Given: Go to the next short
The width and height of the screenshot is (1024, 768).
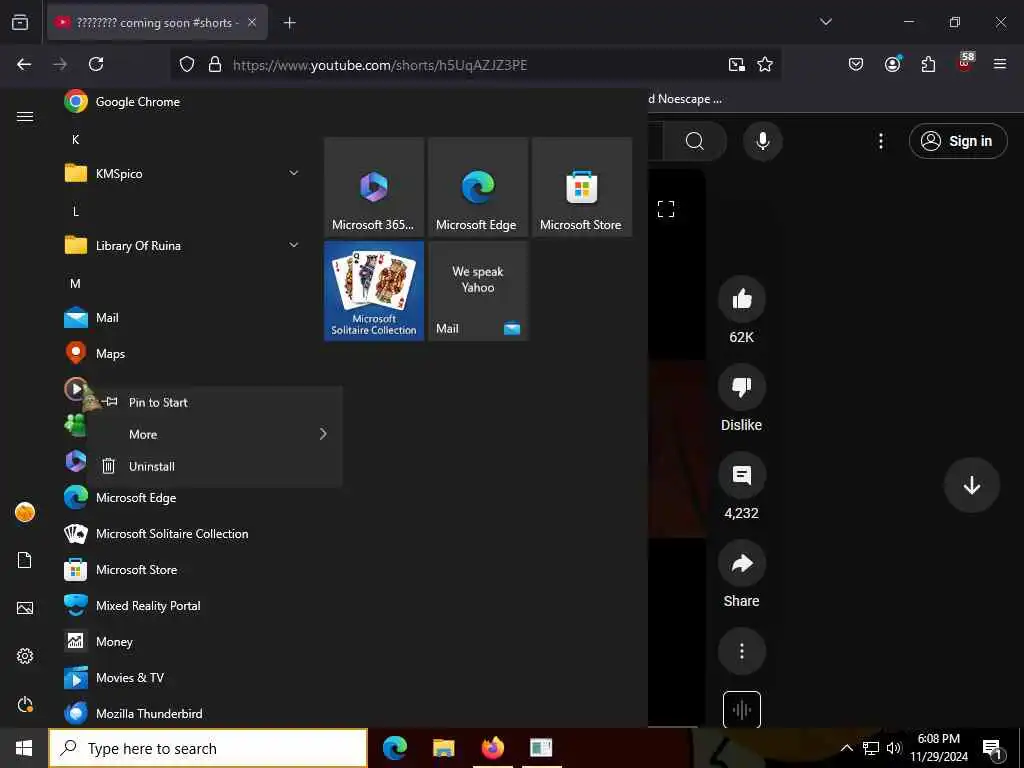Looking at the screenshot, I should [x=972, y=485].
